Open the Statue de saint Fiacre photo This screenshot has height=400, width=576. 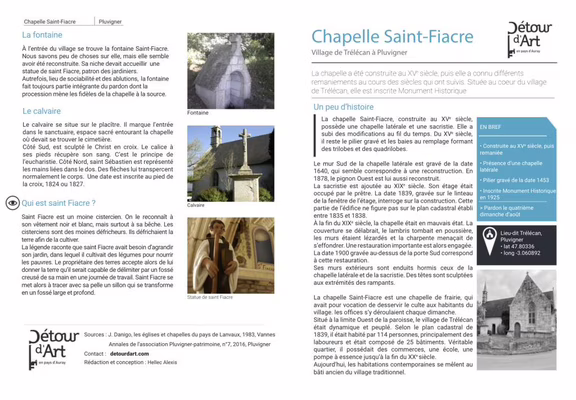[x=231, y=255]
